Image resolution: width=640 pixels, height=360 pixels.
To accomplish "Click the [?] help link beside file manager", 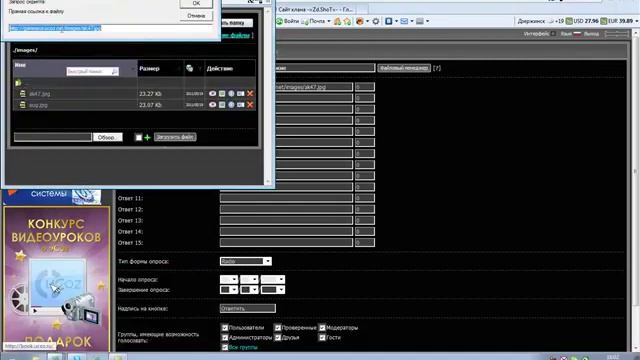I will coord(437,68).
